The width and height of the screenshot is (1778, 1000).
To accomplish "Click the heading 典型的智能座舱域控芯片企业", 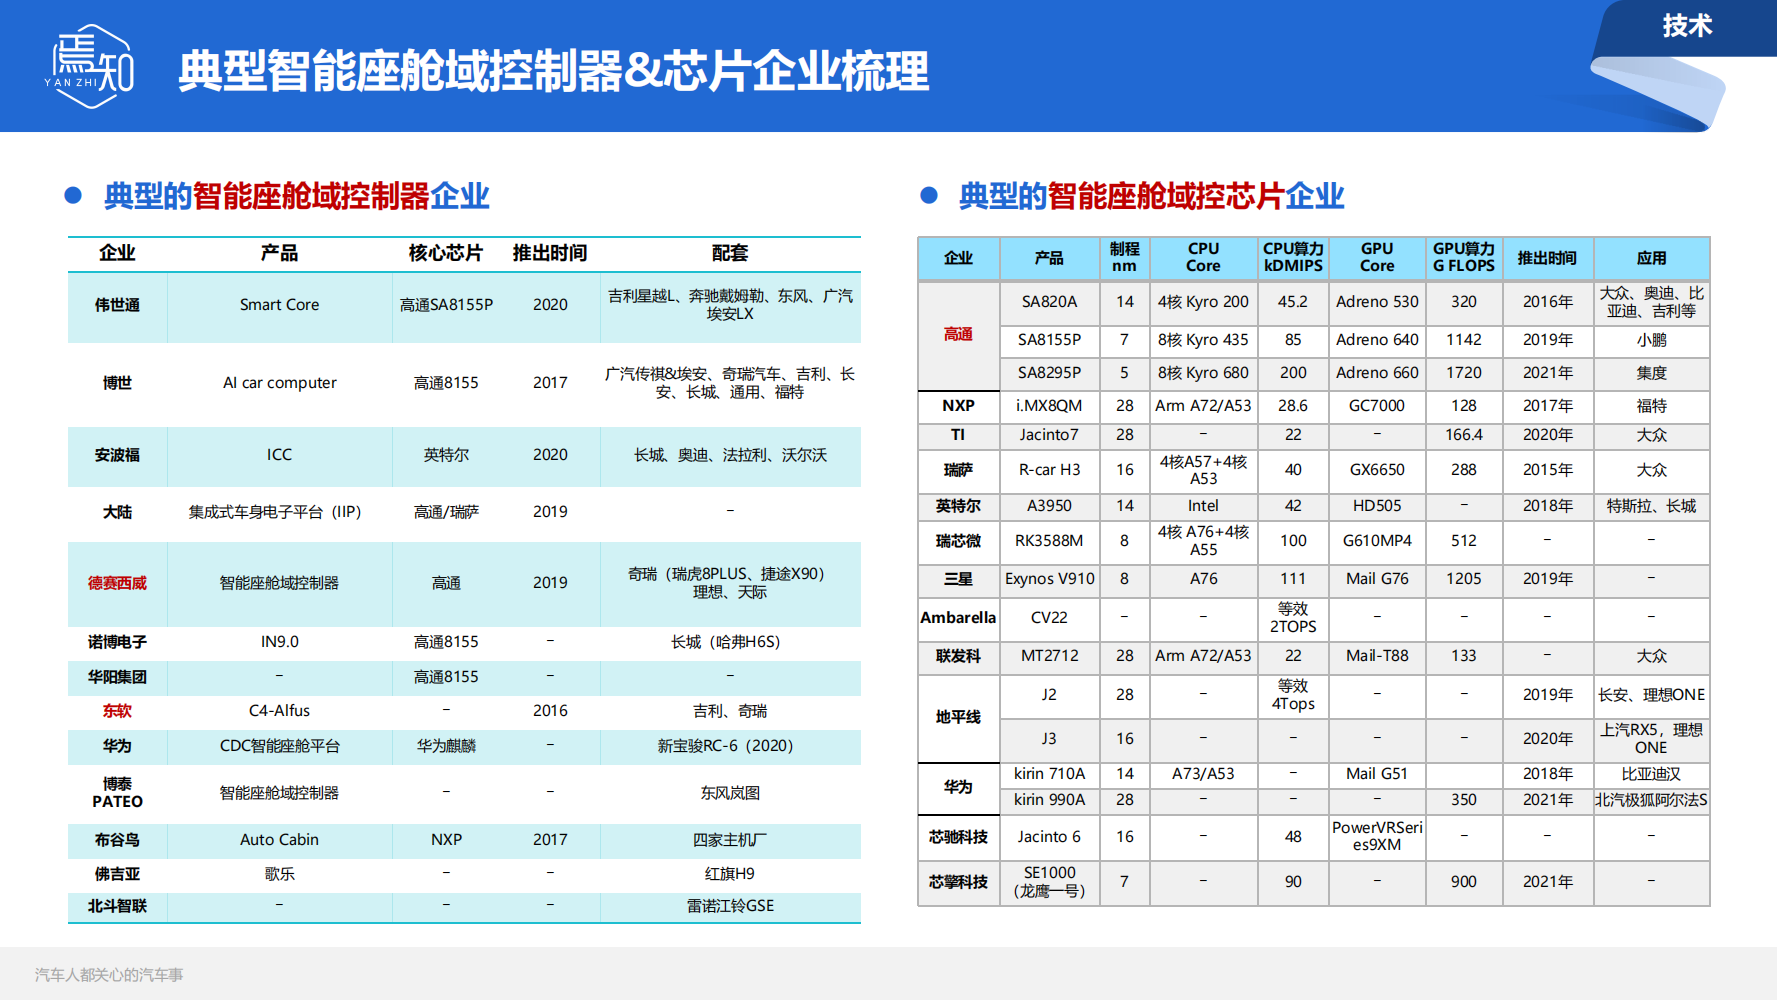I will coord(1151,196).
